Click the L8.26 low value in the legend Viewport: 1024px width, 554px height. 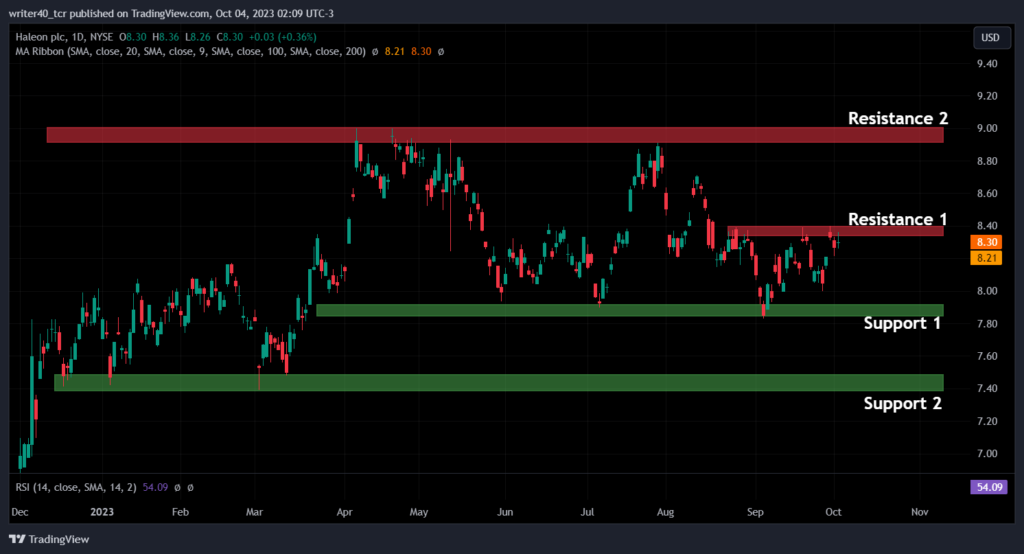coord(197,37)
